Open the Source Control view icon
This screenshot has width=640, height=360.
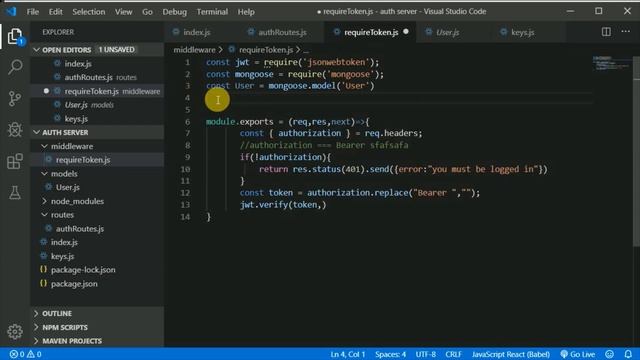[15, 98]
